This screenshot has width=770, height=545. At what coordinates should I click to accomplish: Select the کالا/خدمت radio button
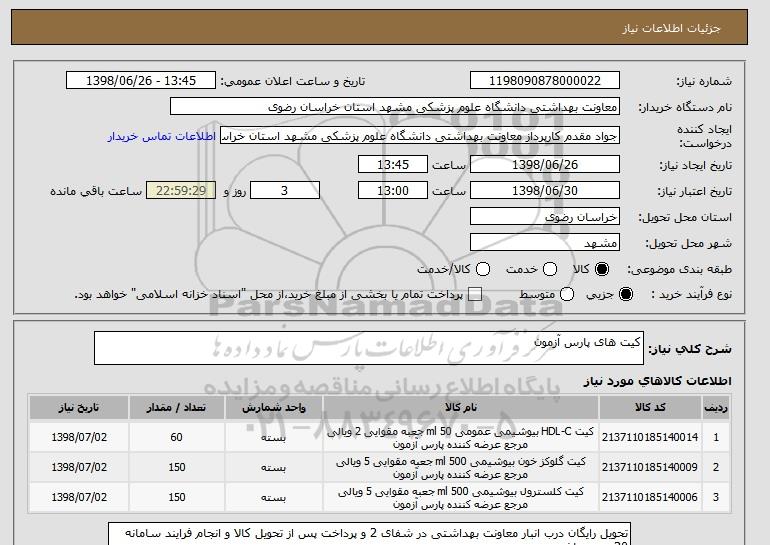[x=483, y=269]
